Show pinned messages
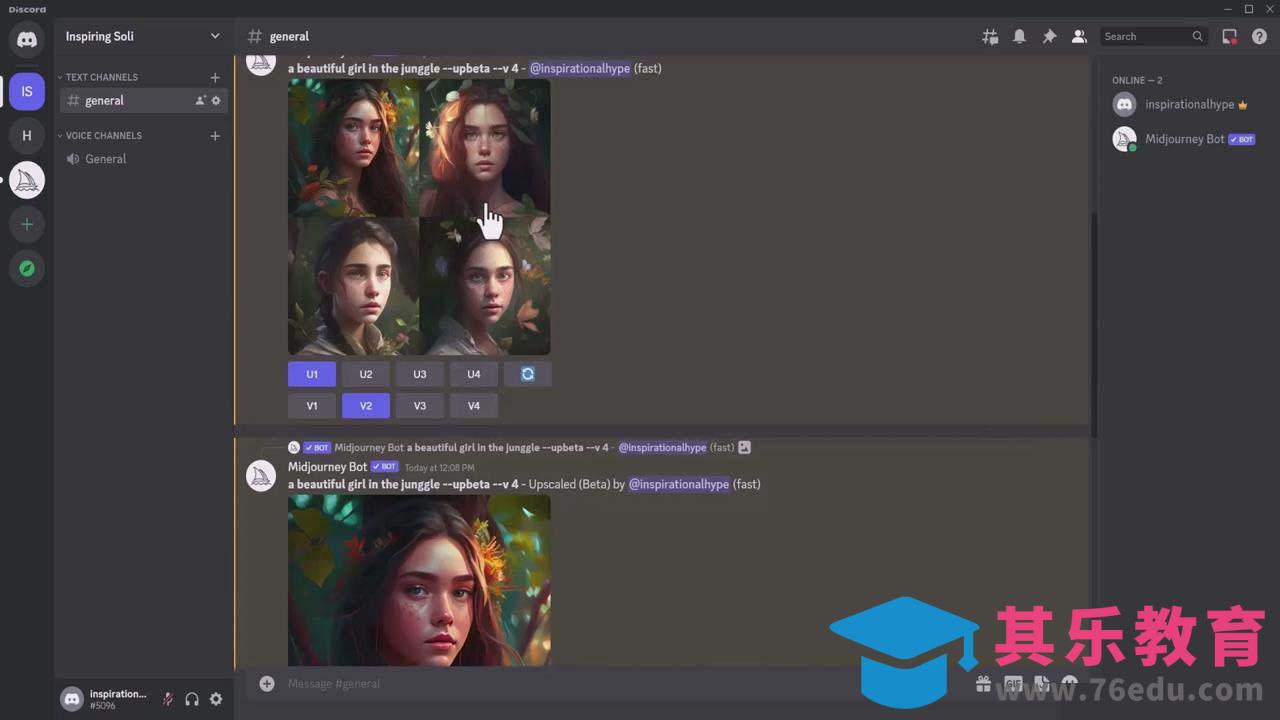This screenshot has width=1280, height=720. [x=1049, y=36]
